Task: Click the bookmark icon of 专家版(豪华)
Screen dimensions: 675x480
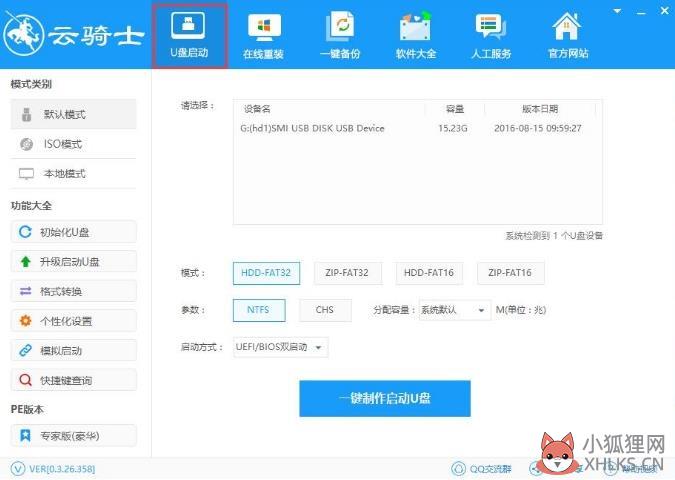Action: point(25,436)
